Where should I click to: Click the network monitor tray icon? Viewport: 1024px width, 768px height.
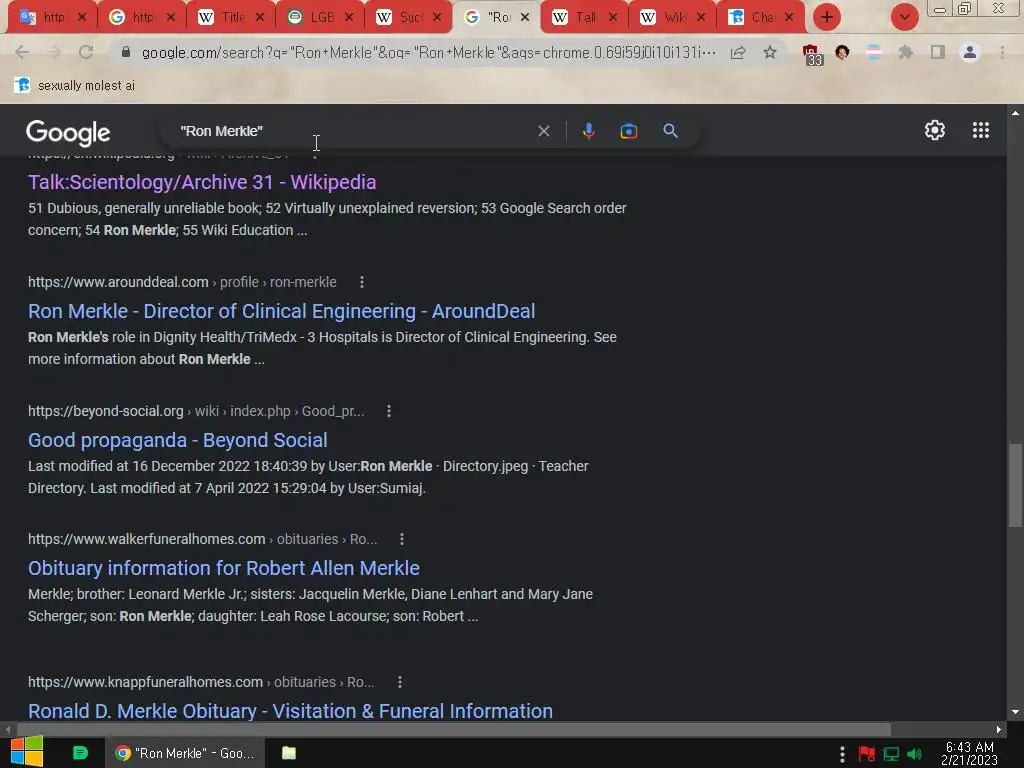coord(891,754)
